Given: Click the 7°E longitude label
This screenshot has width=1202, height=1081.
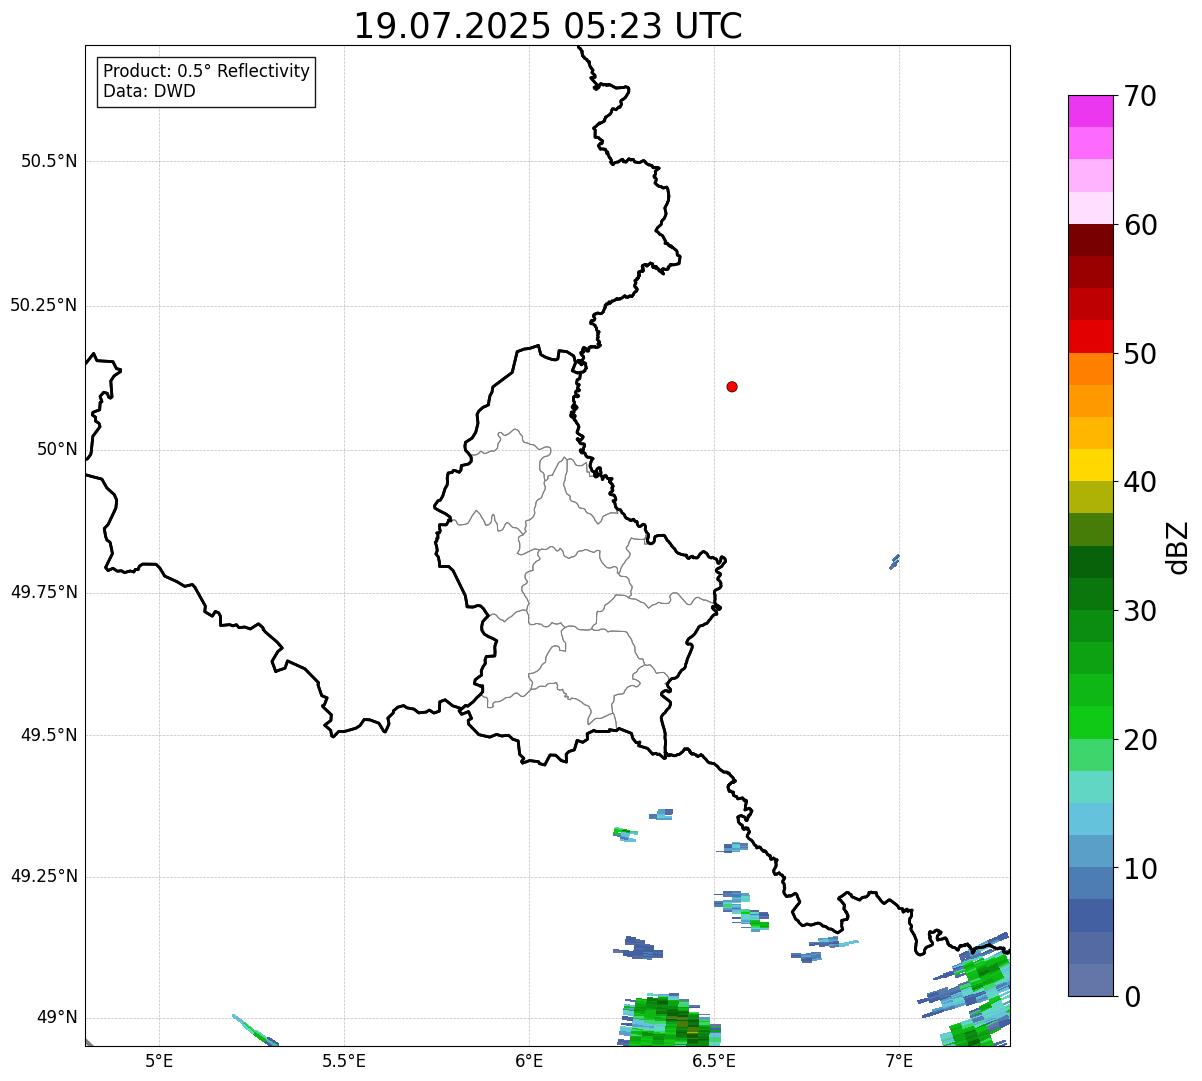Looking at the screenshot, I should 899,1060.
